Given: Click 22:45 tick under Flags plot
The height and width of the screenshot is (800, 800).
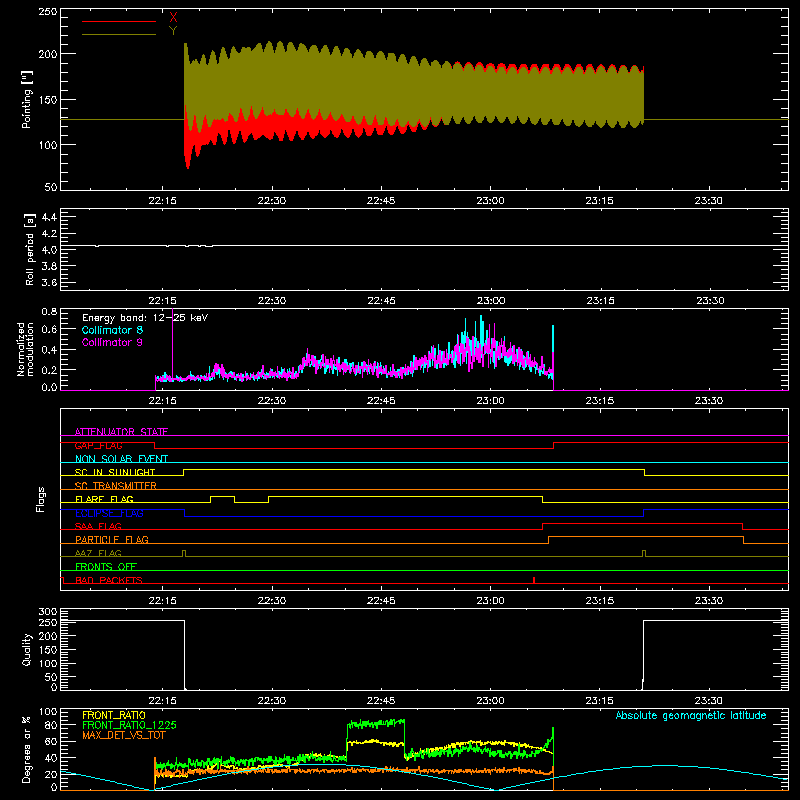Looking at the screenshot, I should point(381,601).
